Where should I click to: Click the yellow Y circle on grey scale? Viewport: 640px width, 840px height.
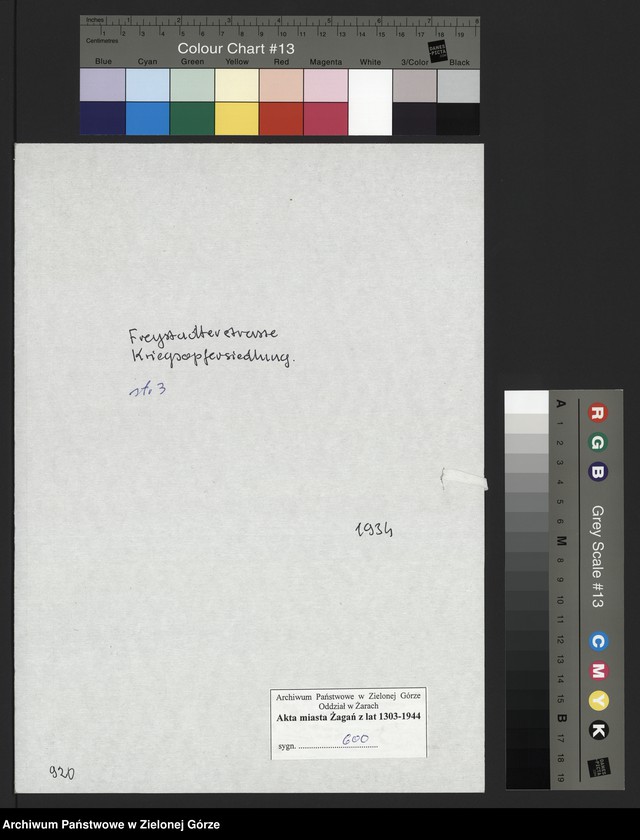pyautogui.click(x=598, y=700)
